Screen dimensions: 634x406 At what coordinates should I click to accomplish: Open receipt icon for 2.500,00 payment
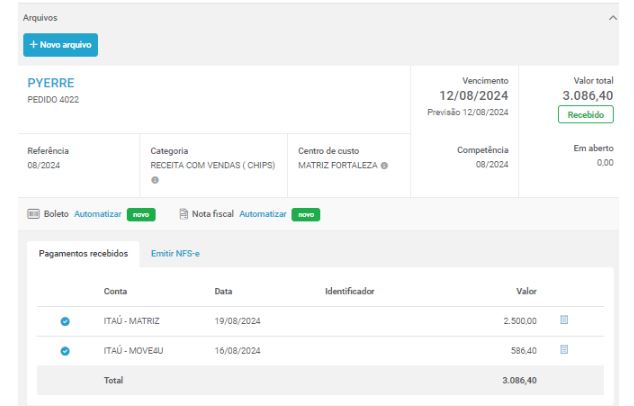pyautogui.click(x=564, y=320)
